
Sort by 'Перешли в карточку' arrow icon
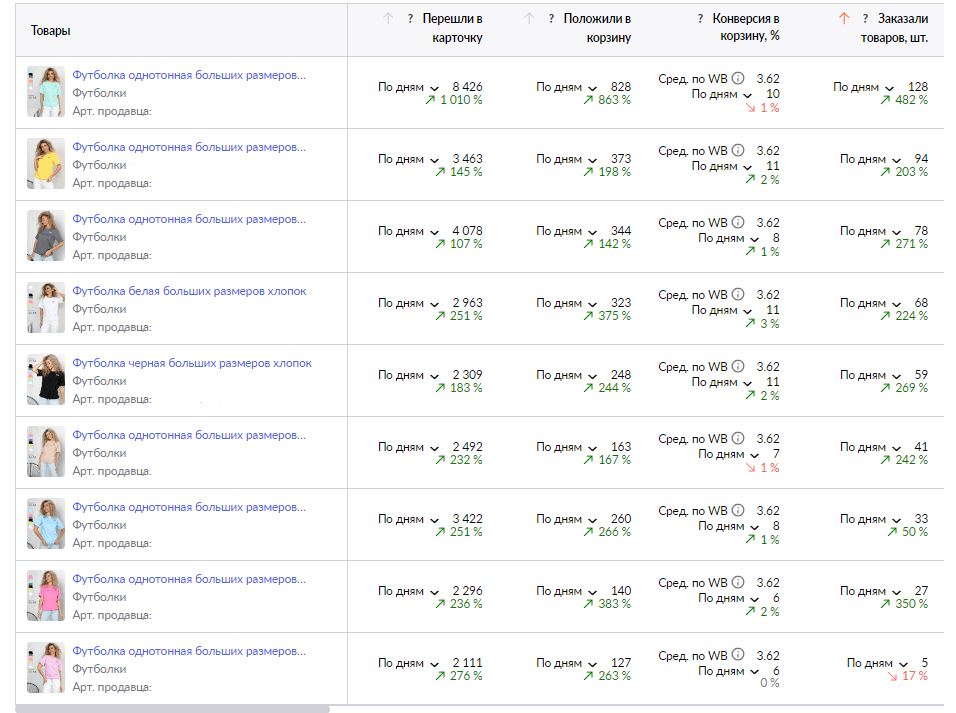click(388, 19)
